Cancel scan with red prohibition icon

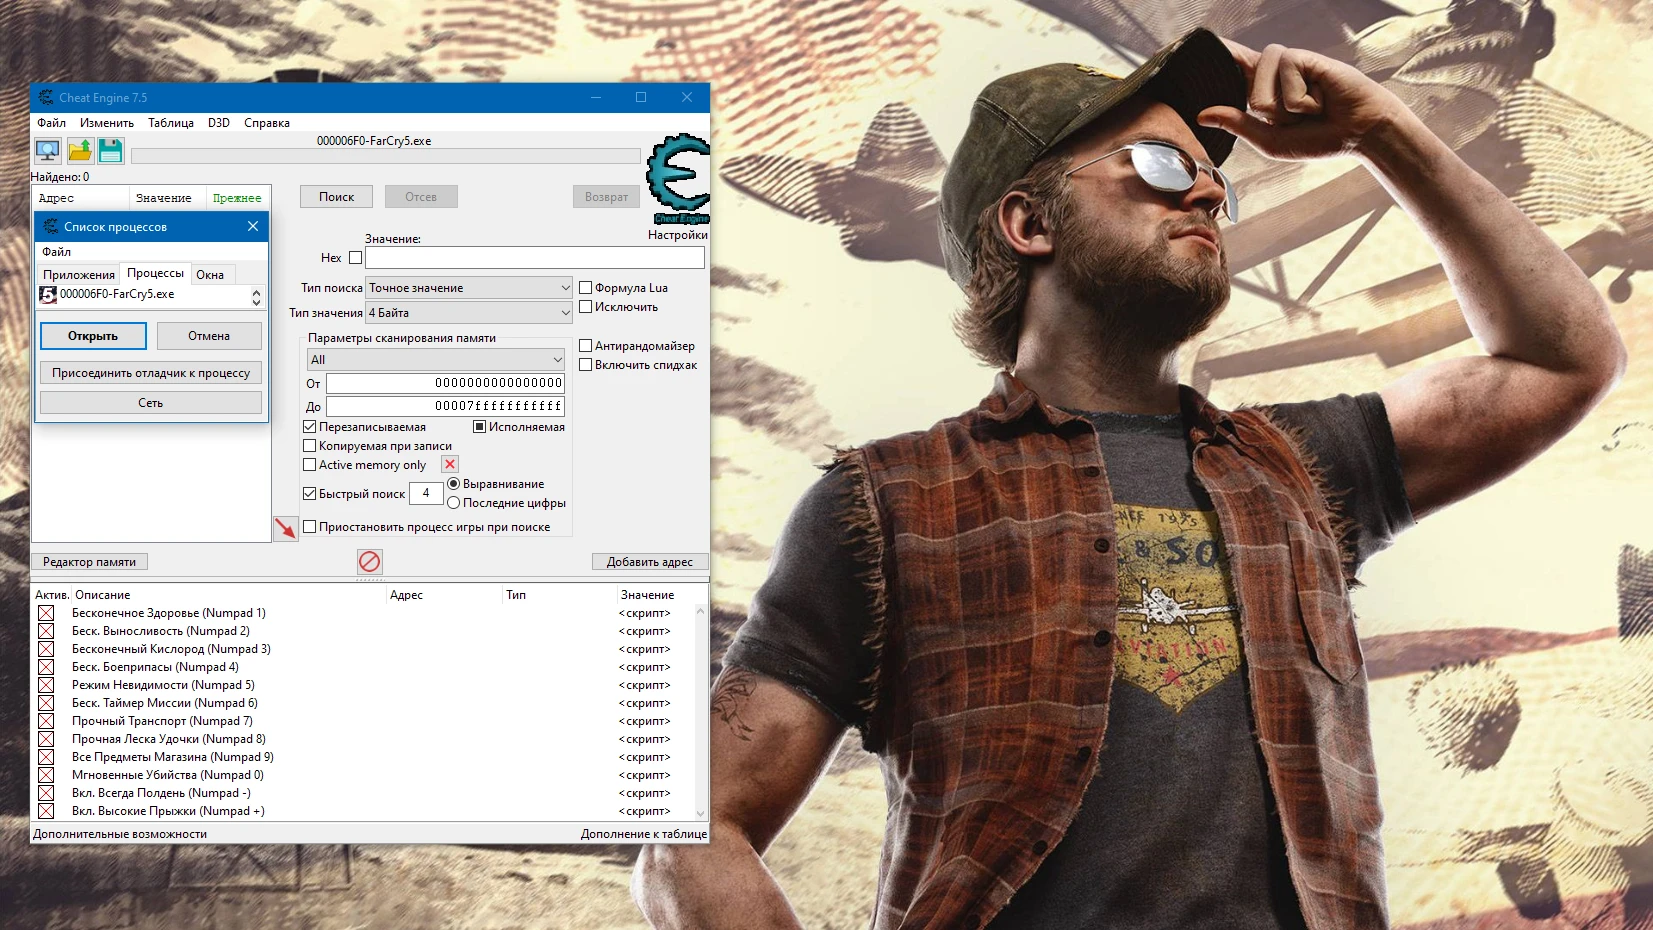coord(369,562)
